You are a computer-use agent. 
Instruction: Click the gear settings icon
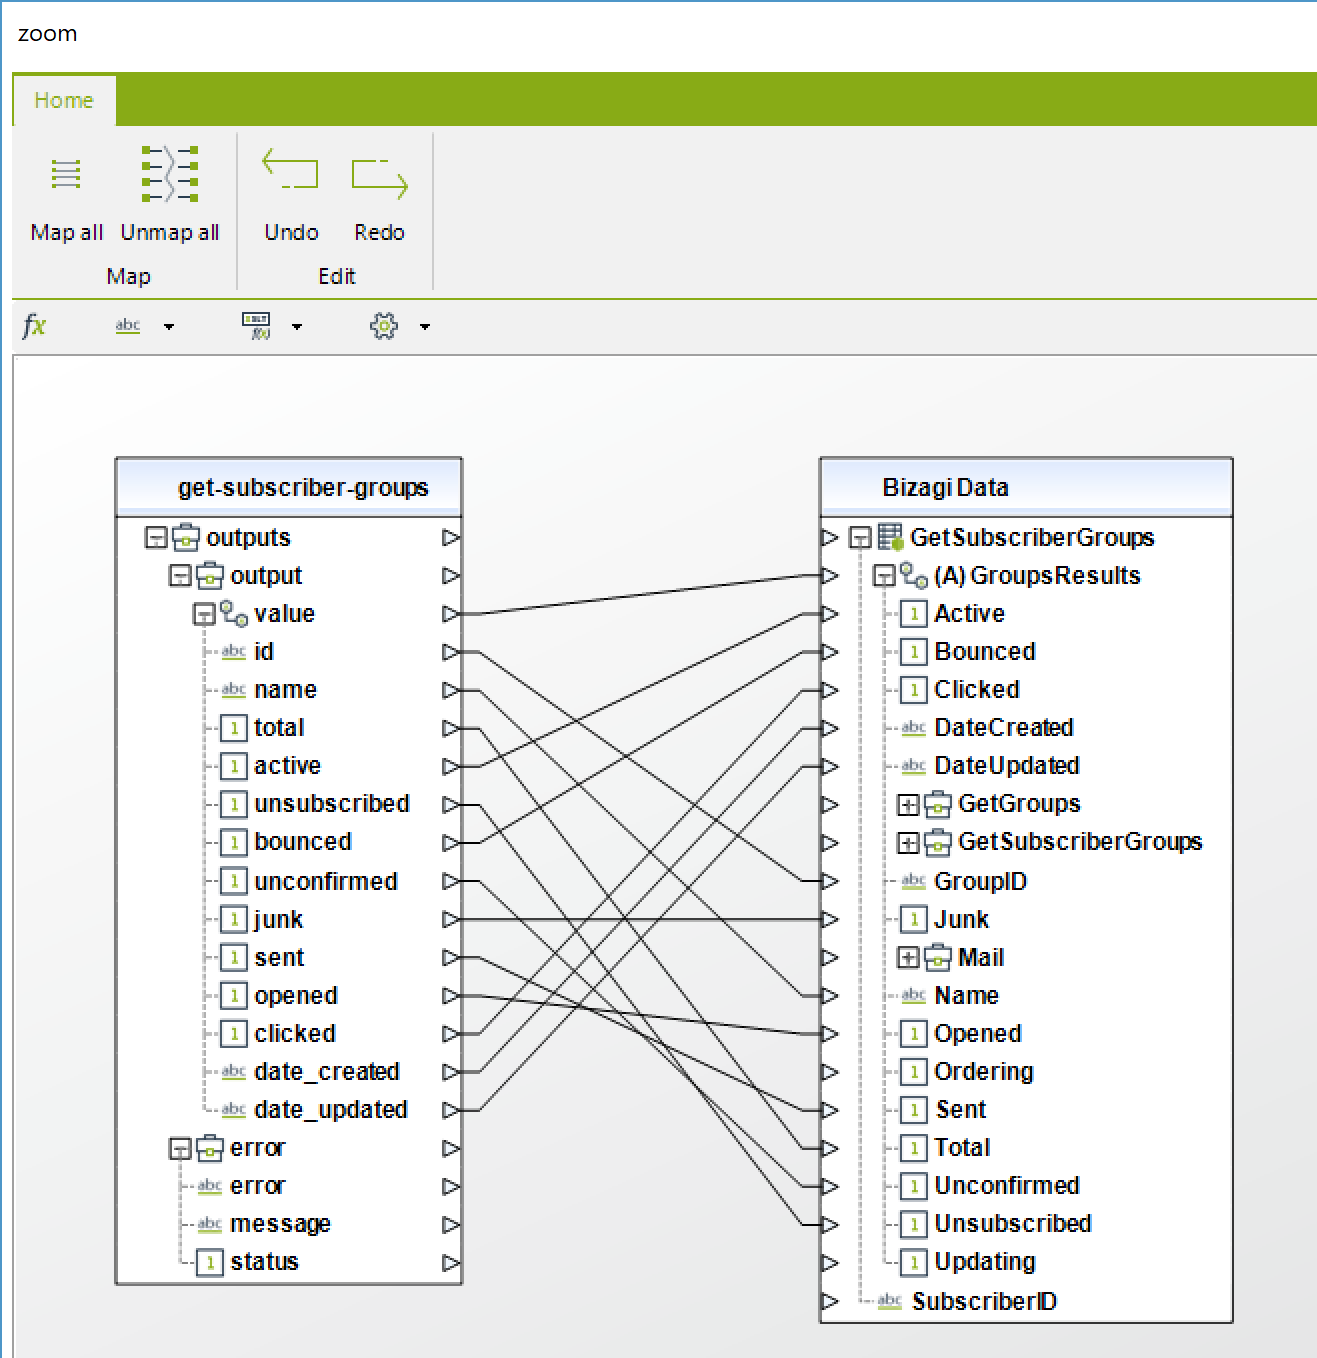coord(384,326)
